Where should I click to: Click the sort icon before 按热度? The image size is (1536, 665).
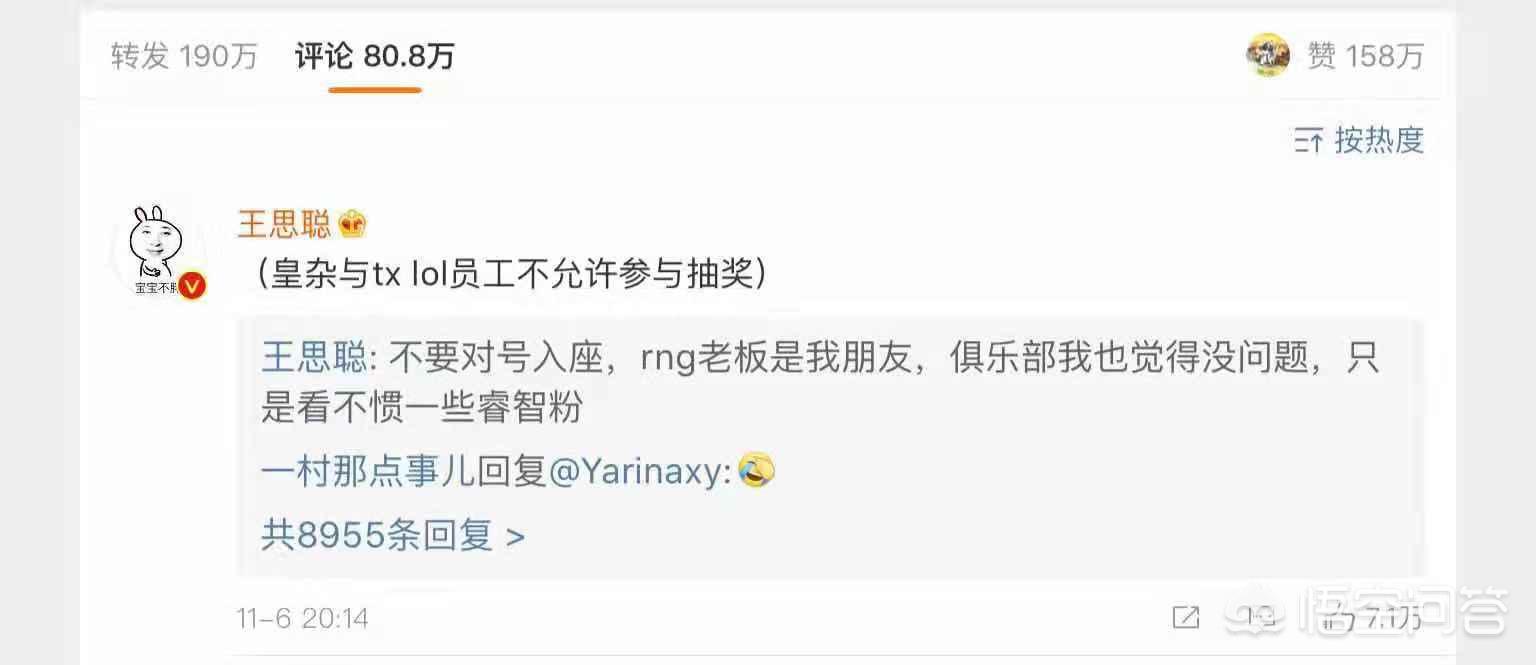coord(1308,141)
